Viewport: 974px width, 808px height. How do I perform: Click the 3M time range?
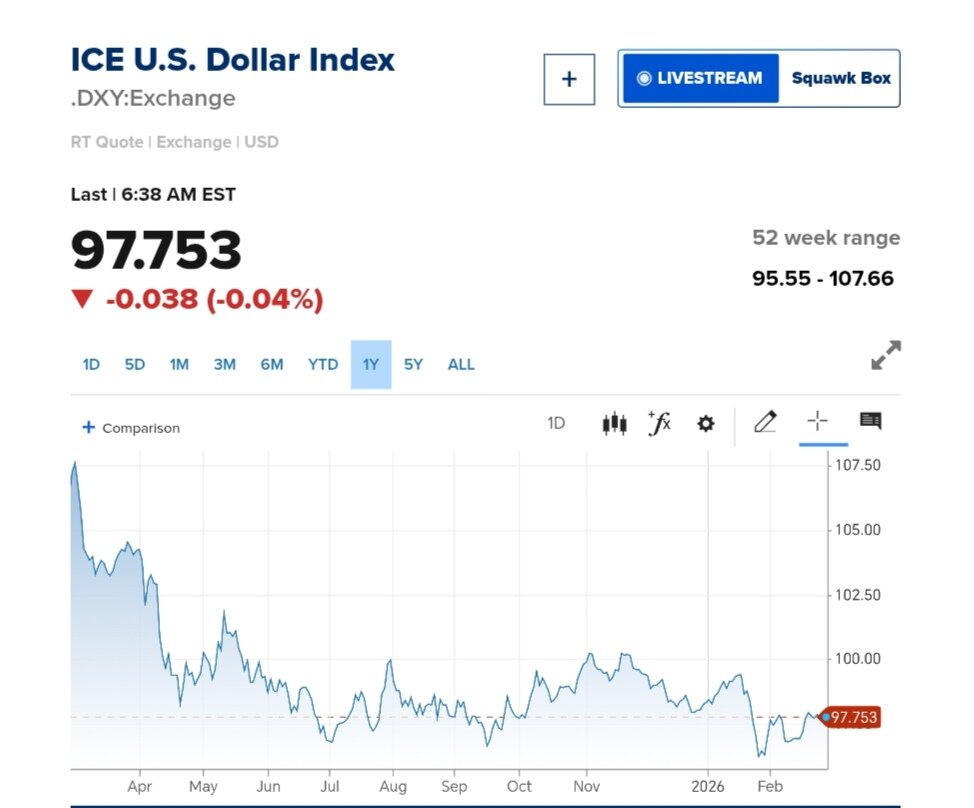pyautogui.click(x=225, y=364)
